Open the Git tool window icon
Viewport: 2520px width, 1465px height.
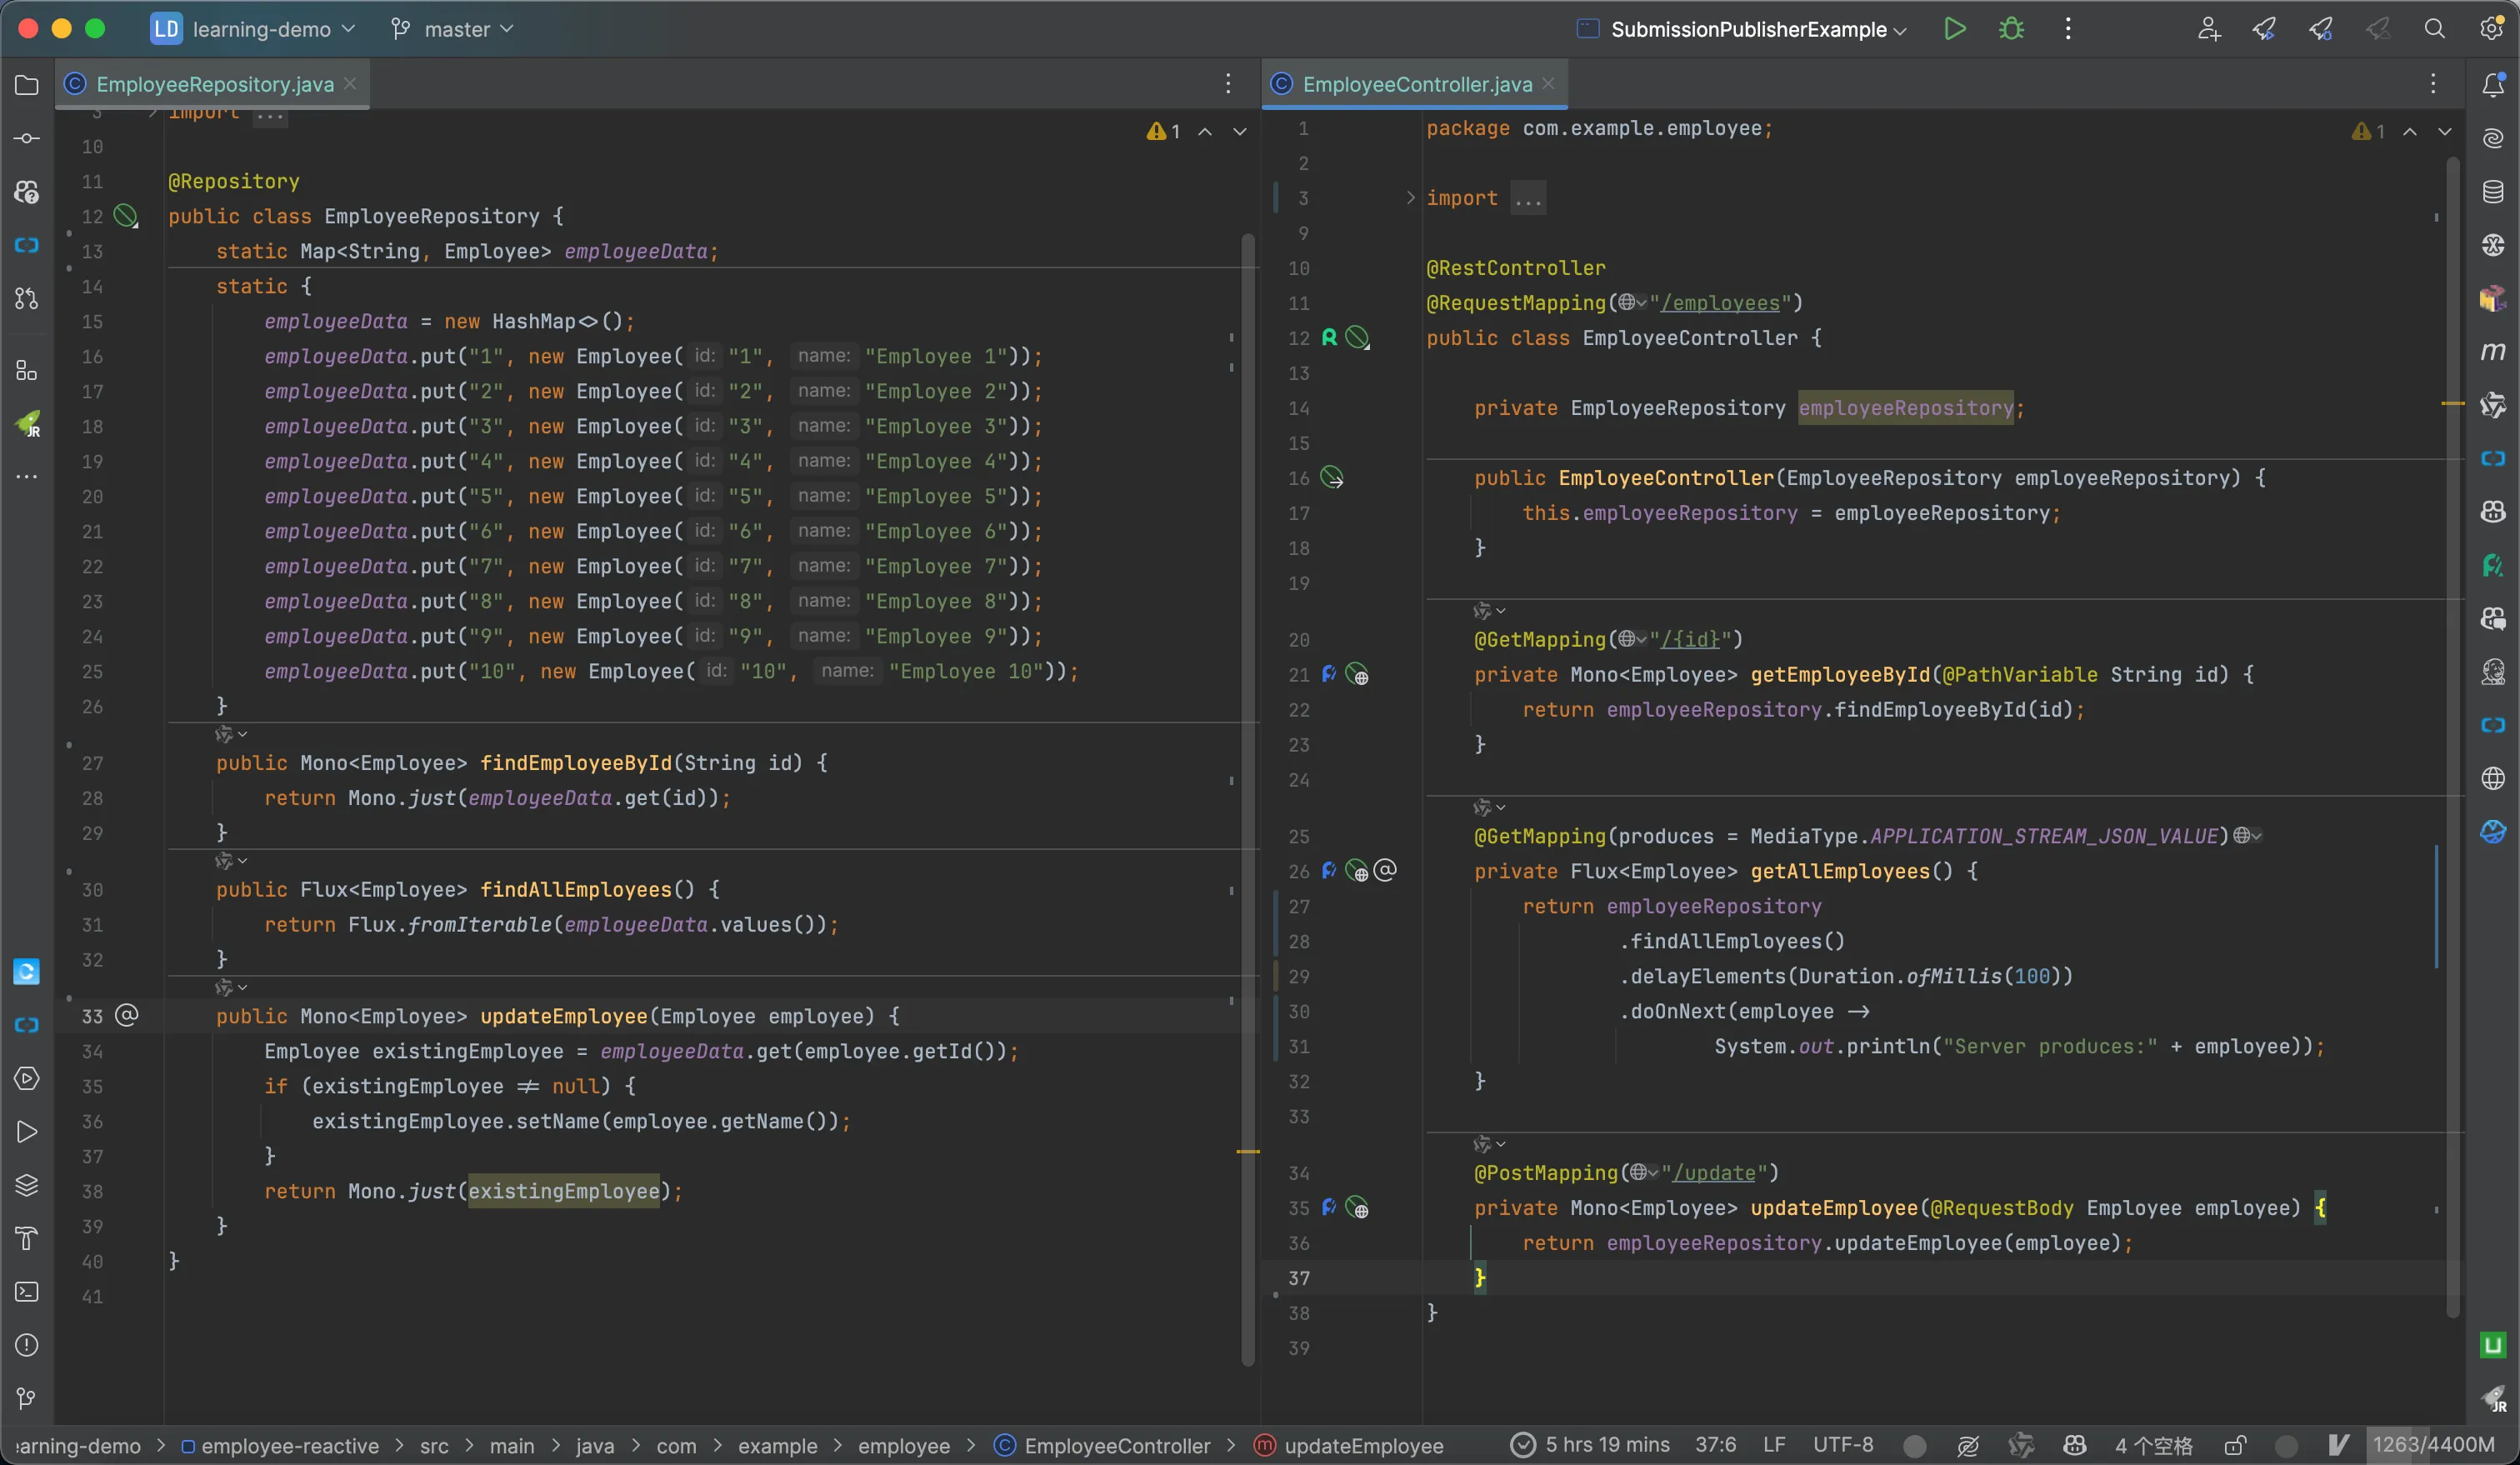(27, 1398)
